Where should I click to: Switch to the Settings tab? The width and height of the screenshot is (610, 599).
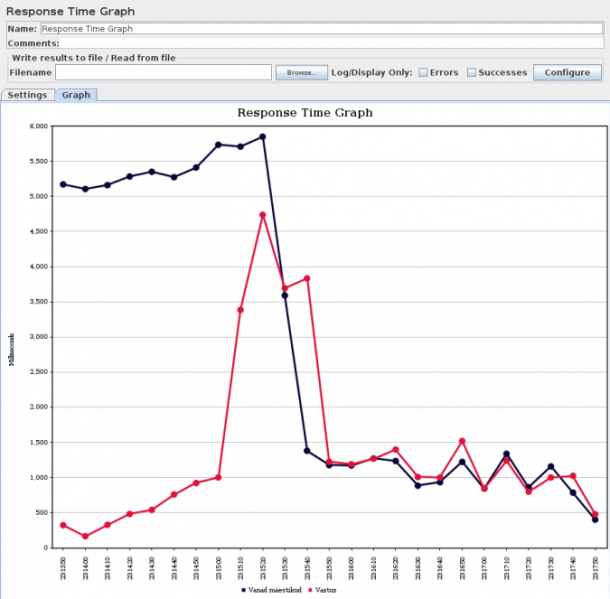[x=27, y=95]
